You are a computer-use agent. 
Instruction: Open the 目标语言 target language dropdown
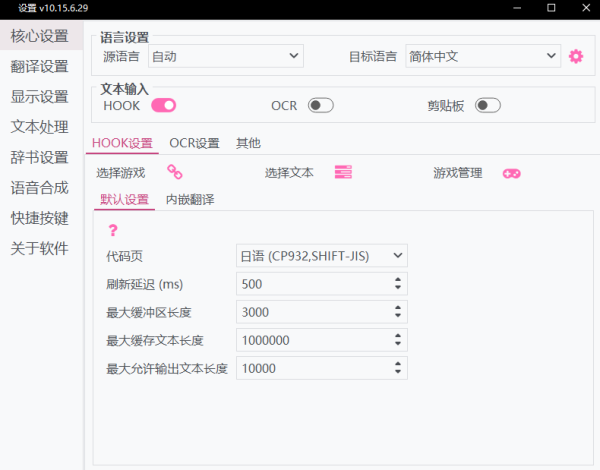tap(483, 56)
